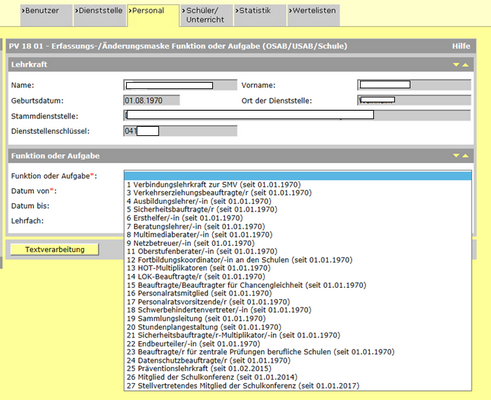Select the blank highlighted dropdown entry

tap(298, 176)
